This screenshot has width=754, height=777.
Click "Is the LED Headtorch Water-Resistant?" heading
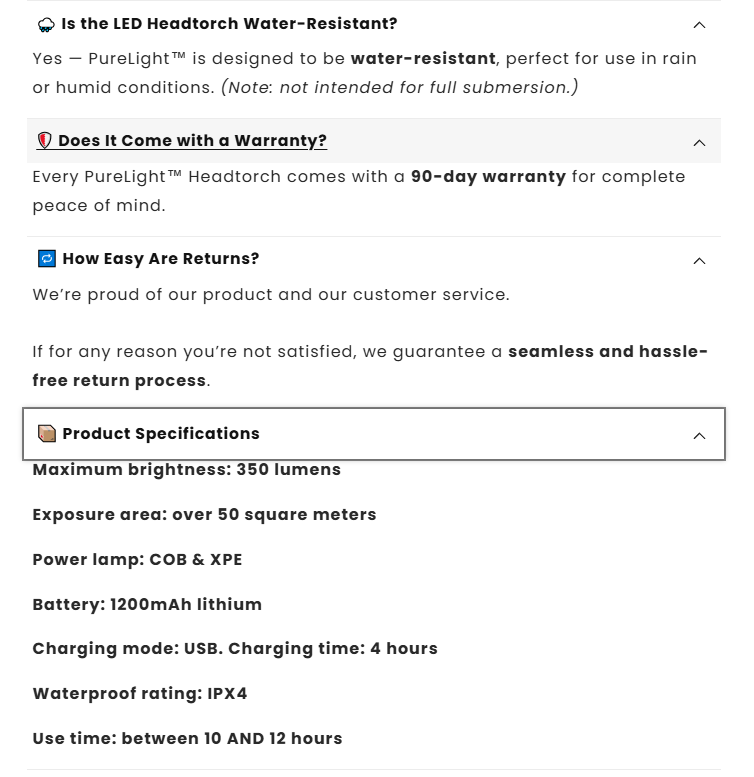(x=229, y=24)
